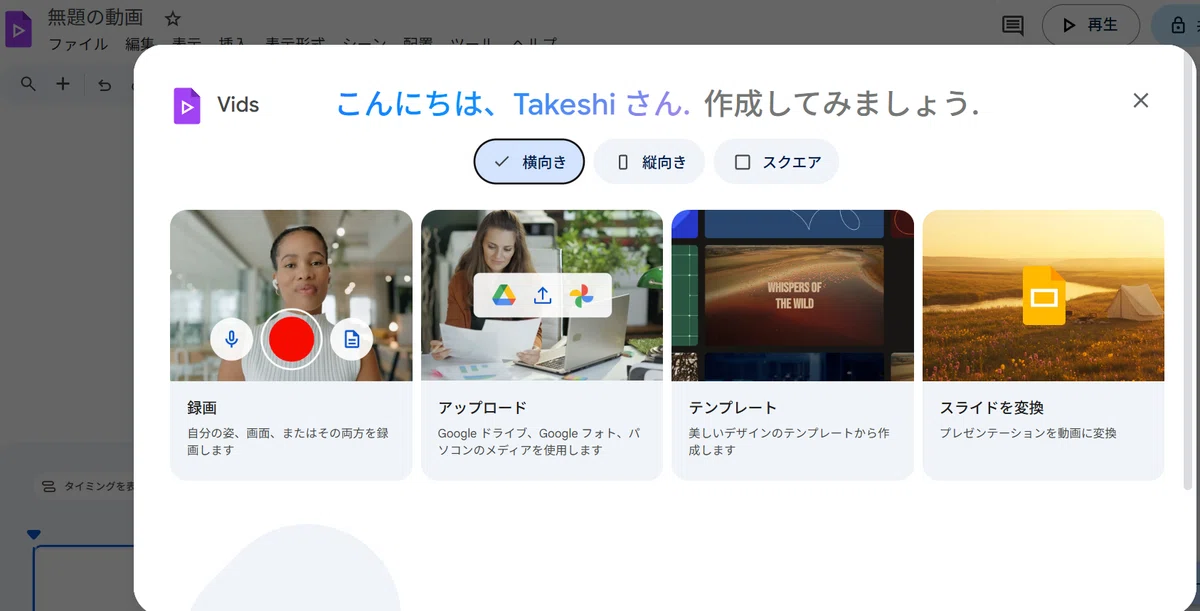Click the plus icon in the toolbar
1200x611 pixels.
point(63,84)
